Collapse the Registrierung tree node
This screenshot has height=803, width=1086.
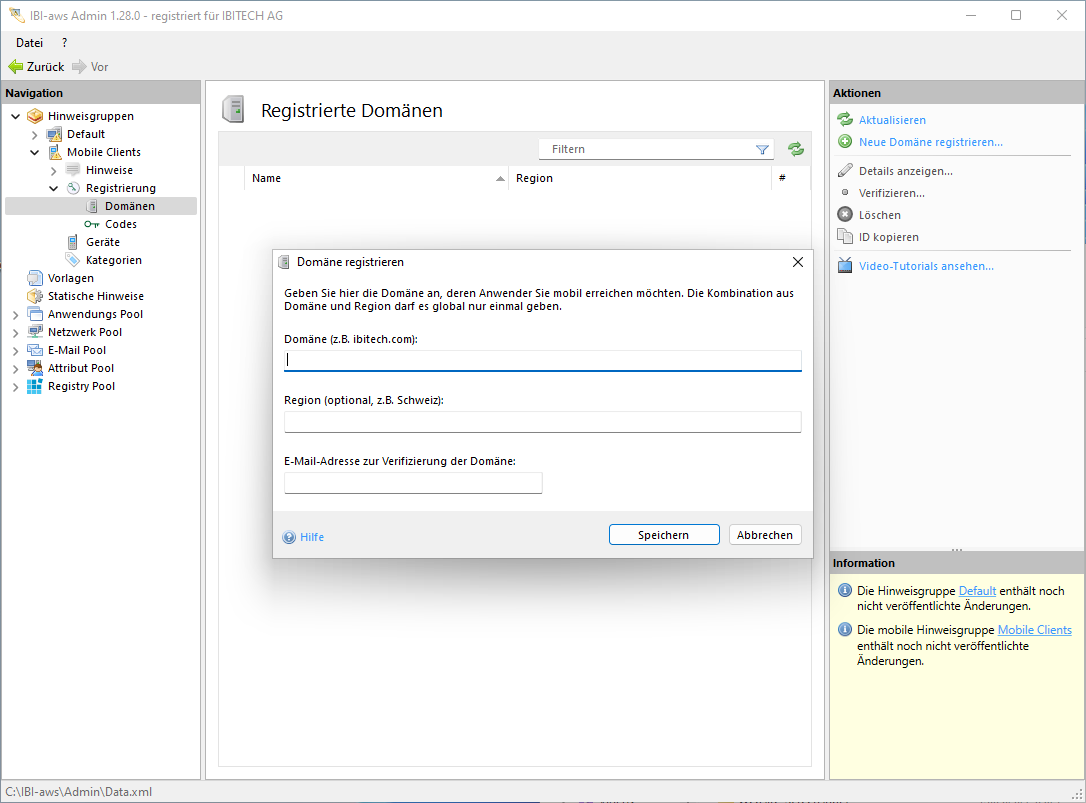coord(54,188)
